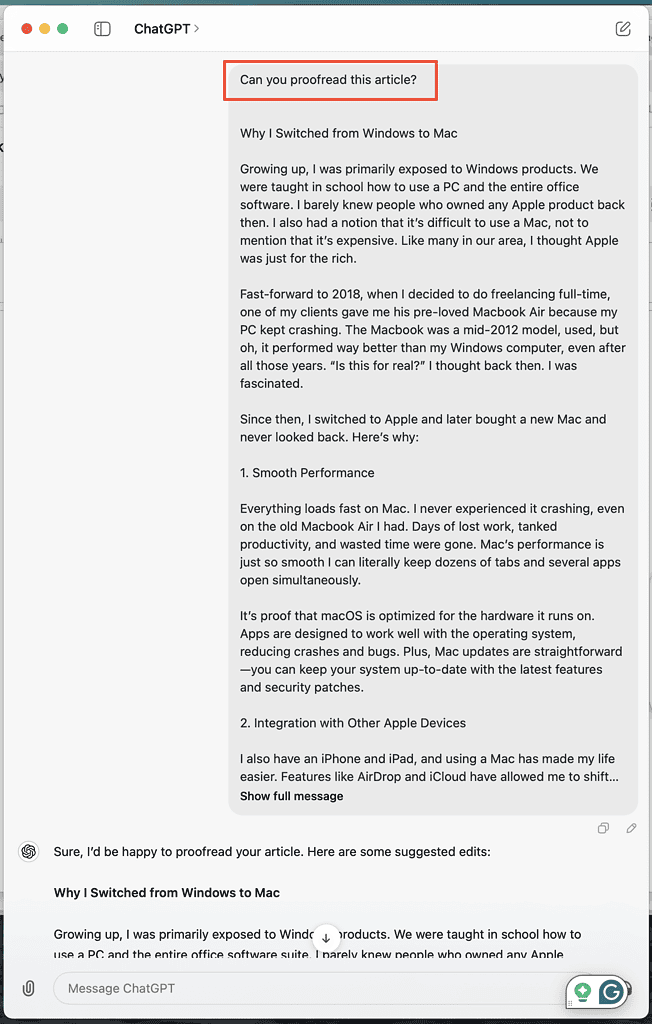
Task: Click the paperclip attach file icon
Action: (x=29, y=988)
